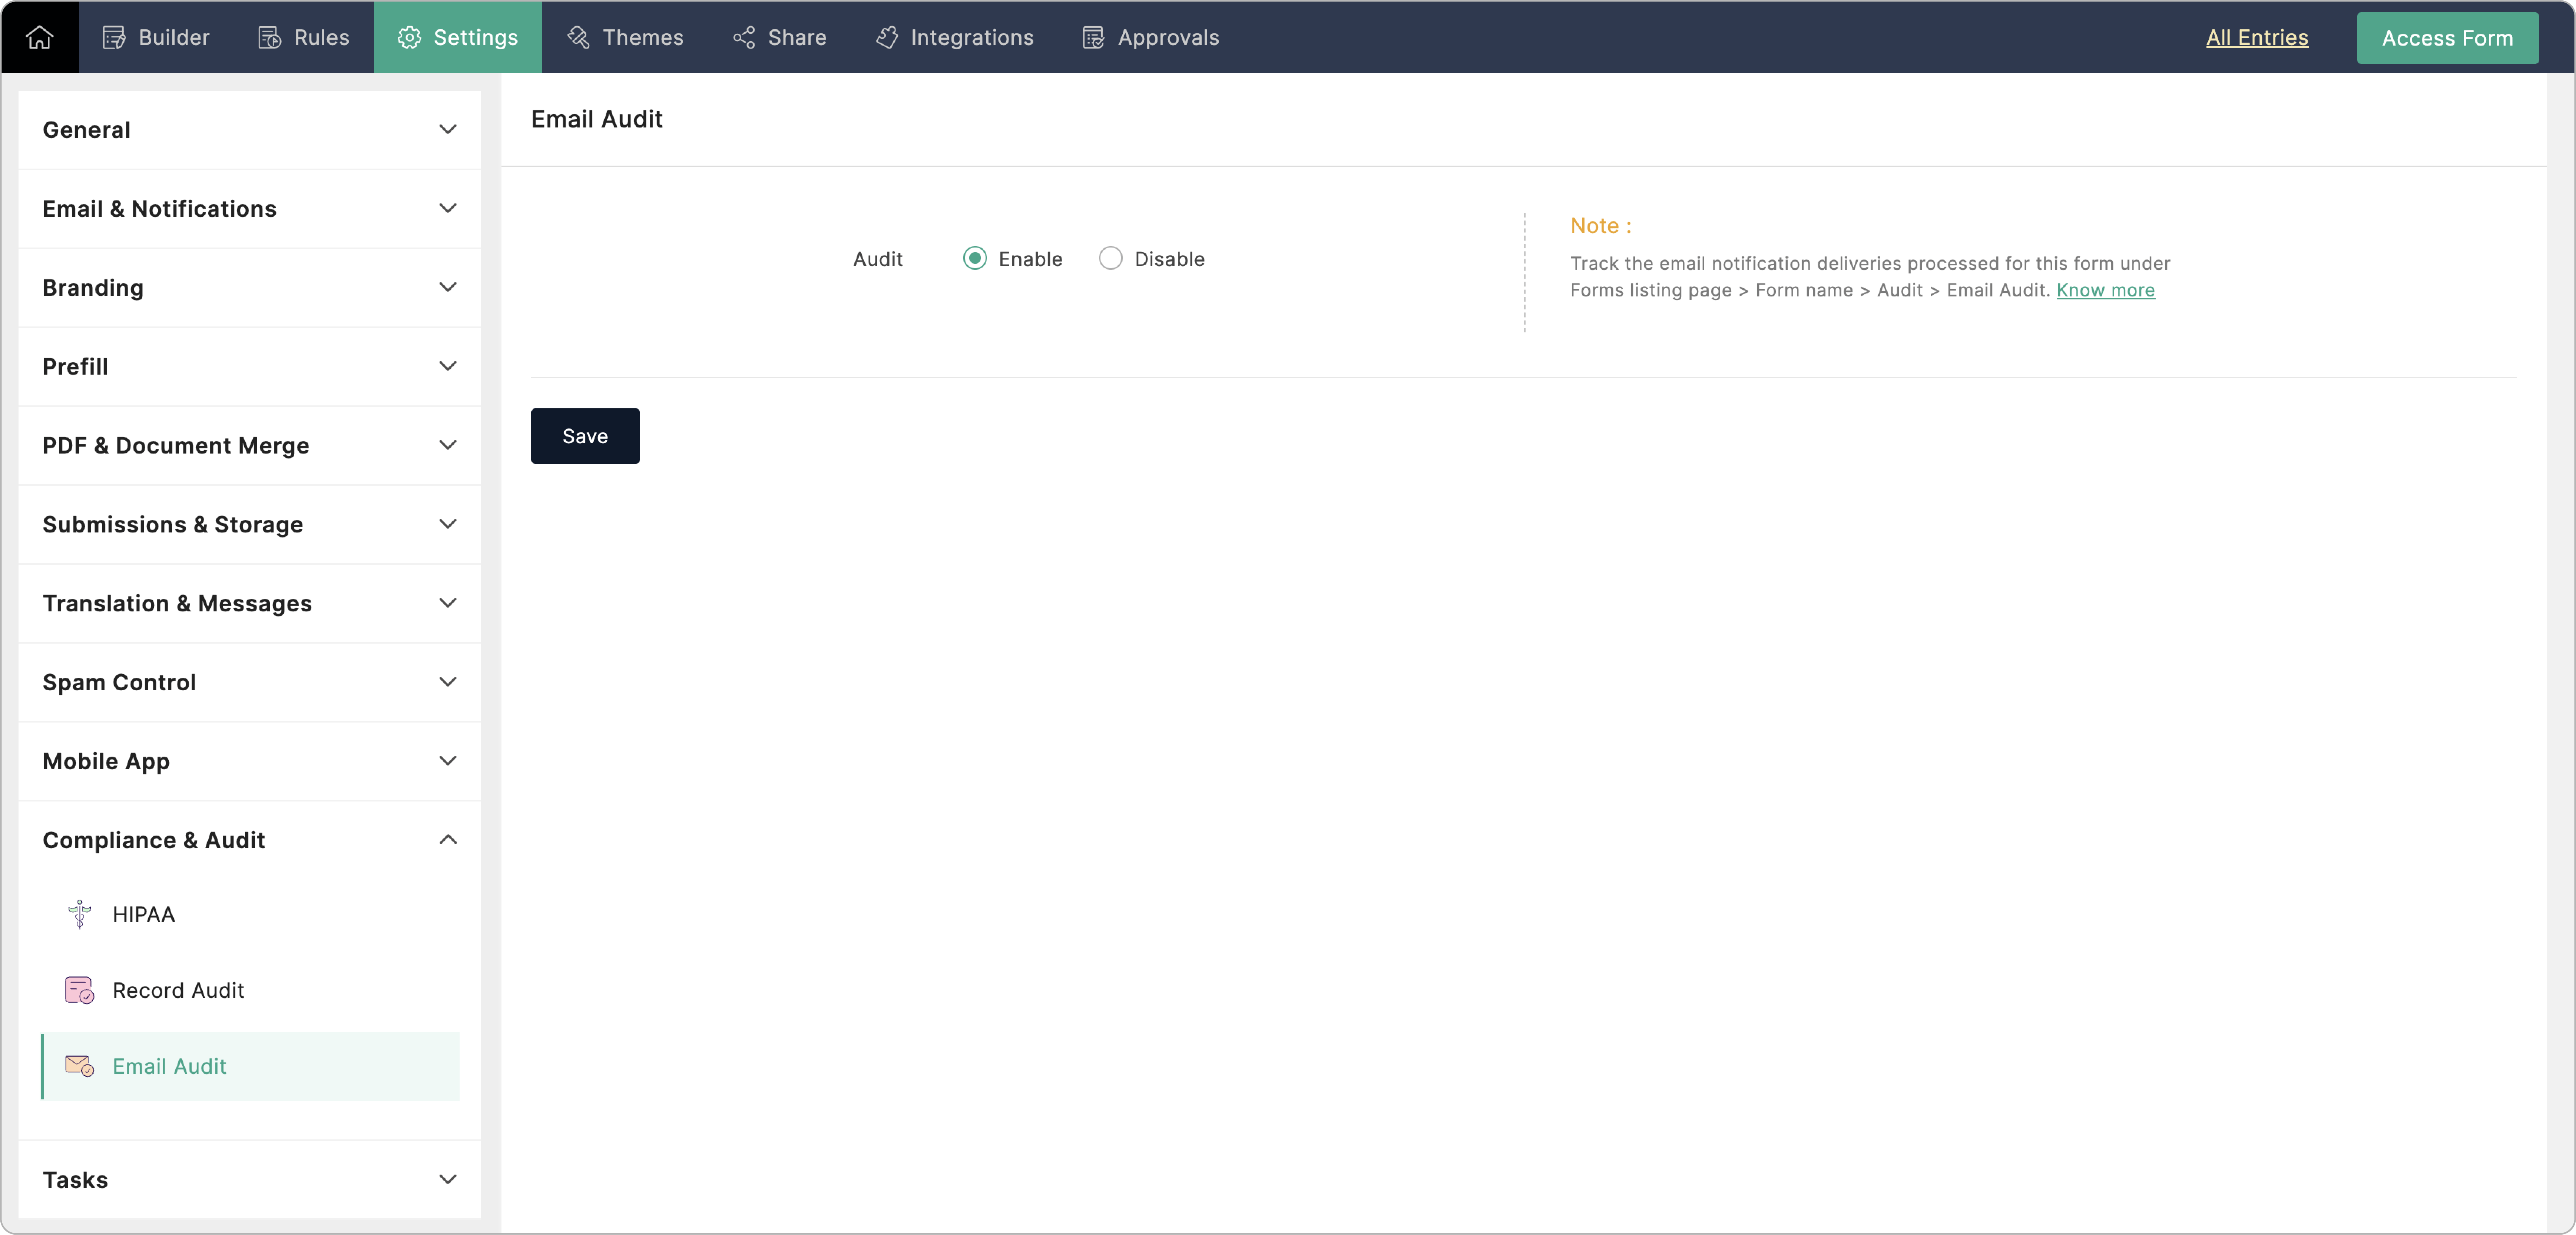Click the Share nodes icon

(744, 38)
